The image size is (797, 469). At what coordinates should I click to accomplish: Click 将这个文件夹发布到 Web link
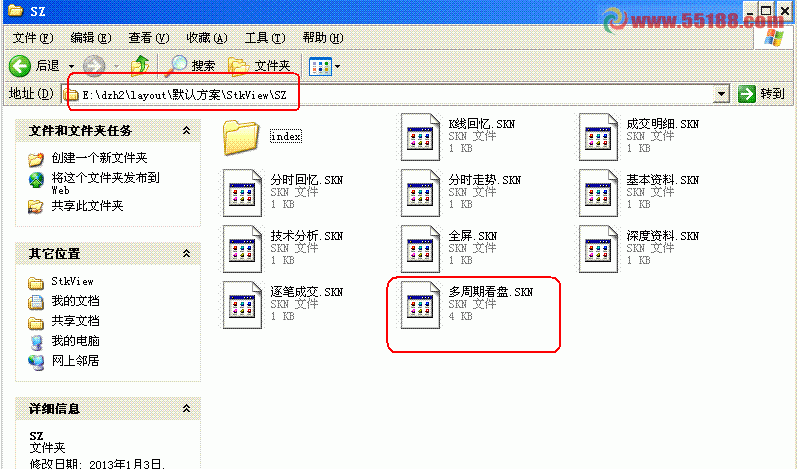tap(105, 183)
